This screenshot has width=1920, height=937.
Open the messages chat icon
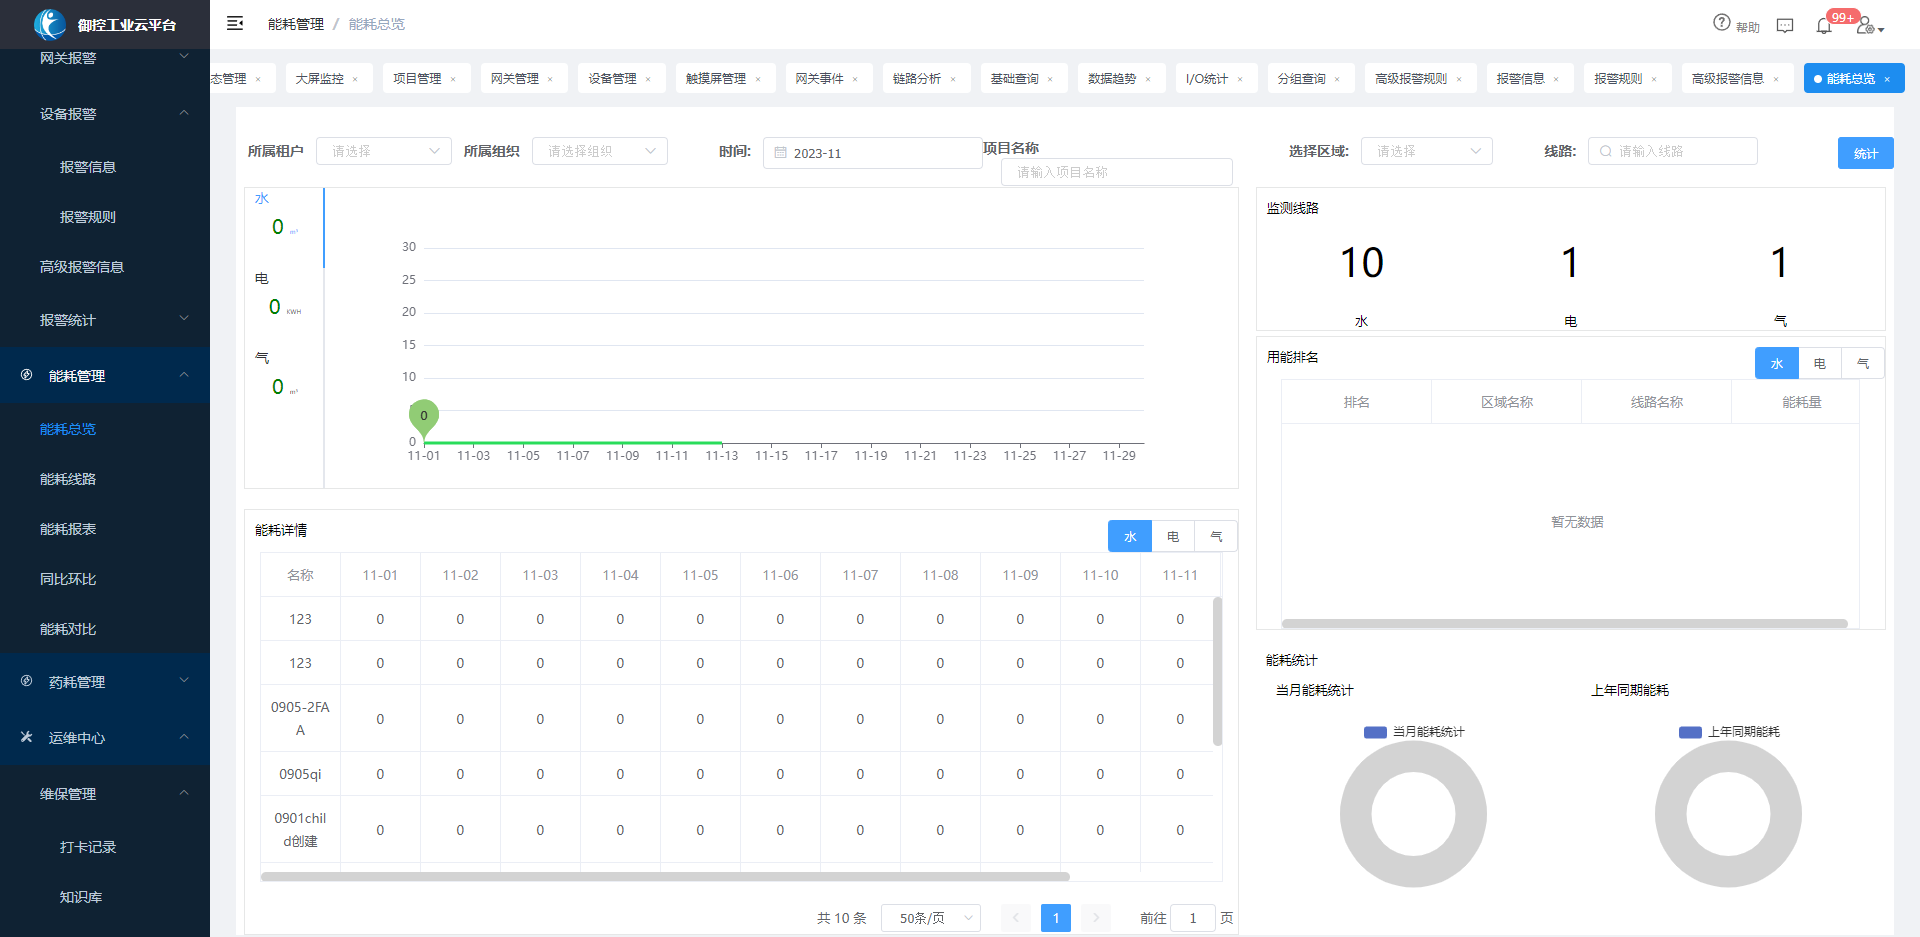1785,25
